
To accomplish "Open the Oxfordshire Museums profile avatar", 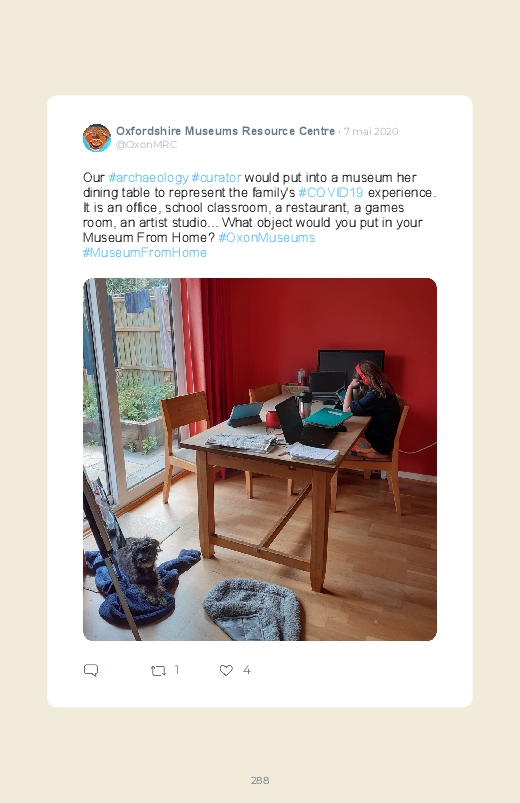I will pyautogui.click(x=97, y=138).
